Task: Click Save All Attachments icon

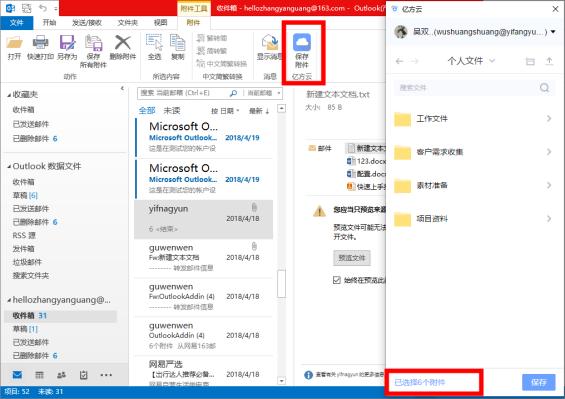Action: pos(93,43)
